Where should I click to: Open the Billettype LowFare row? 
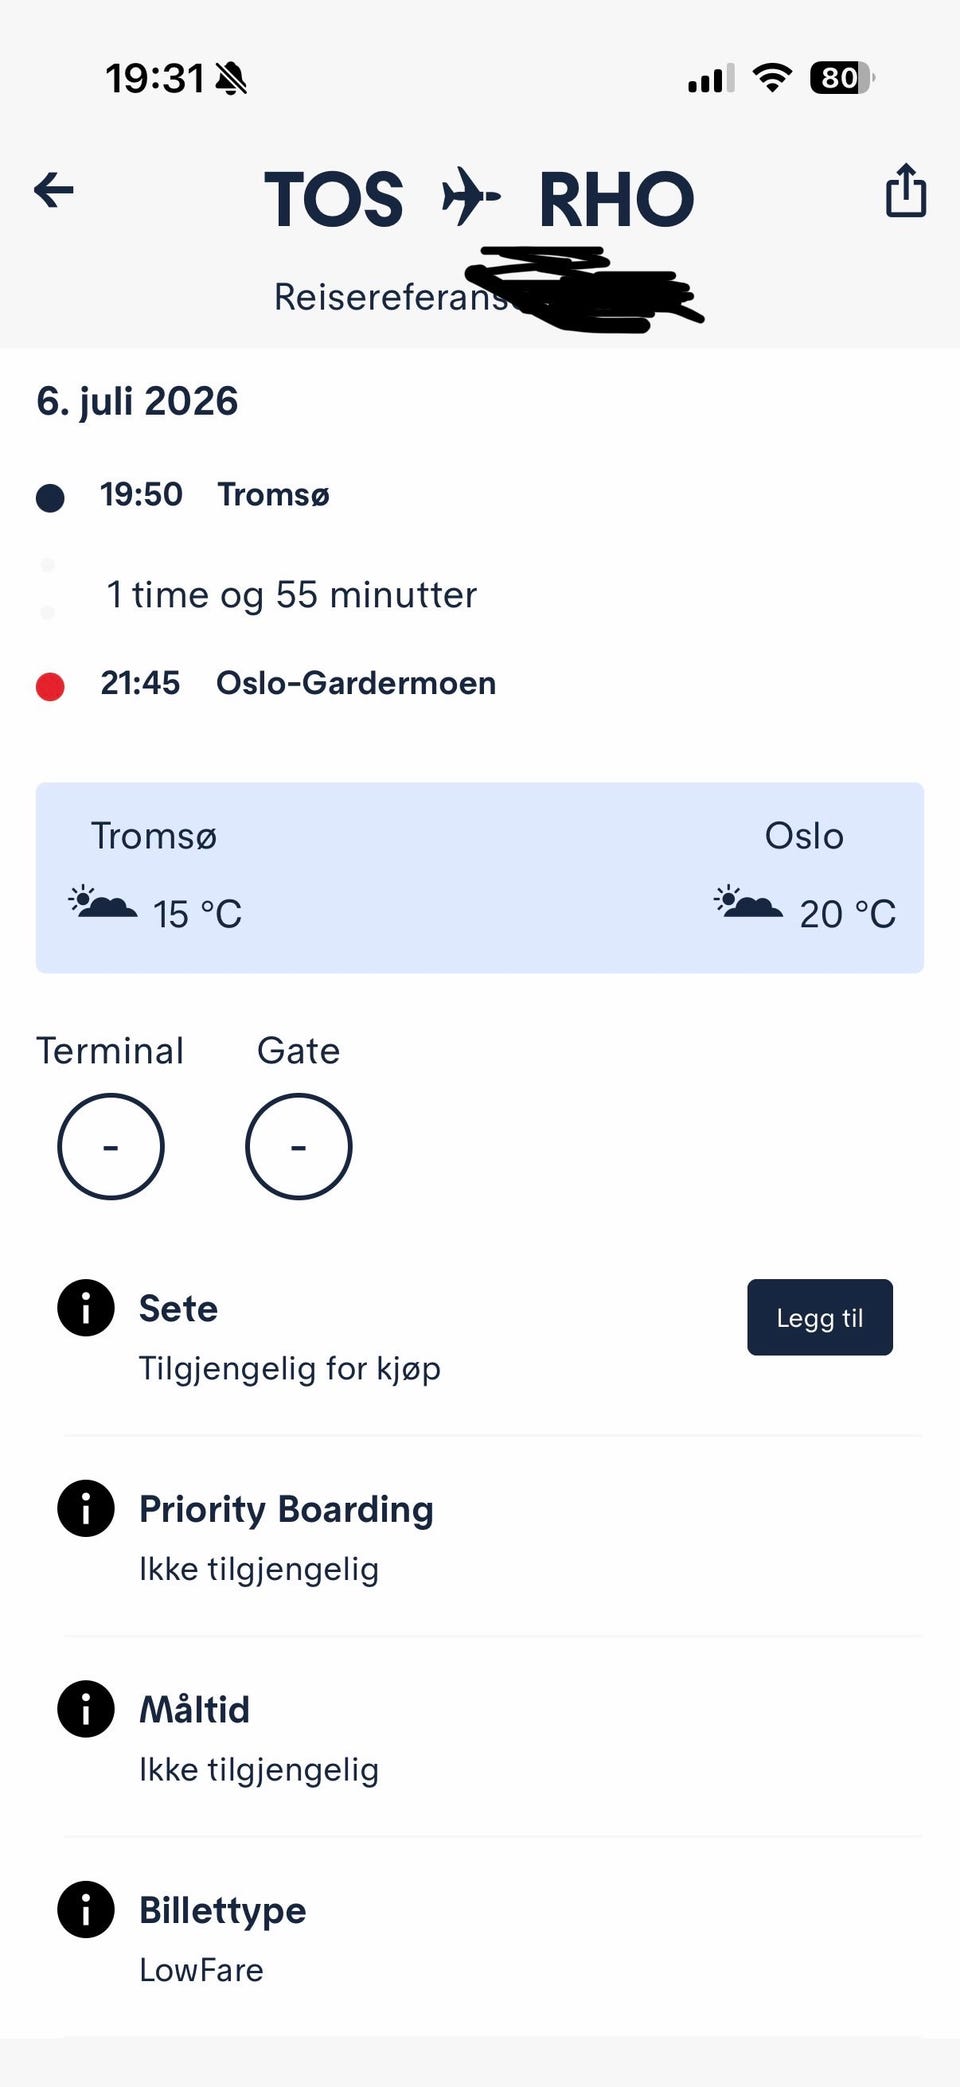click(x=490, y=1938)
